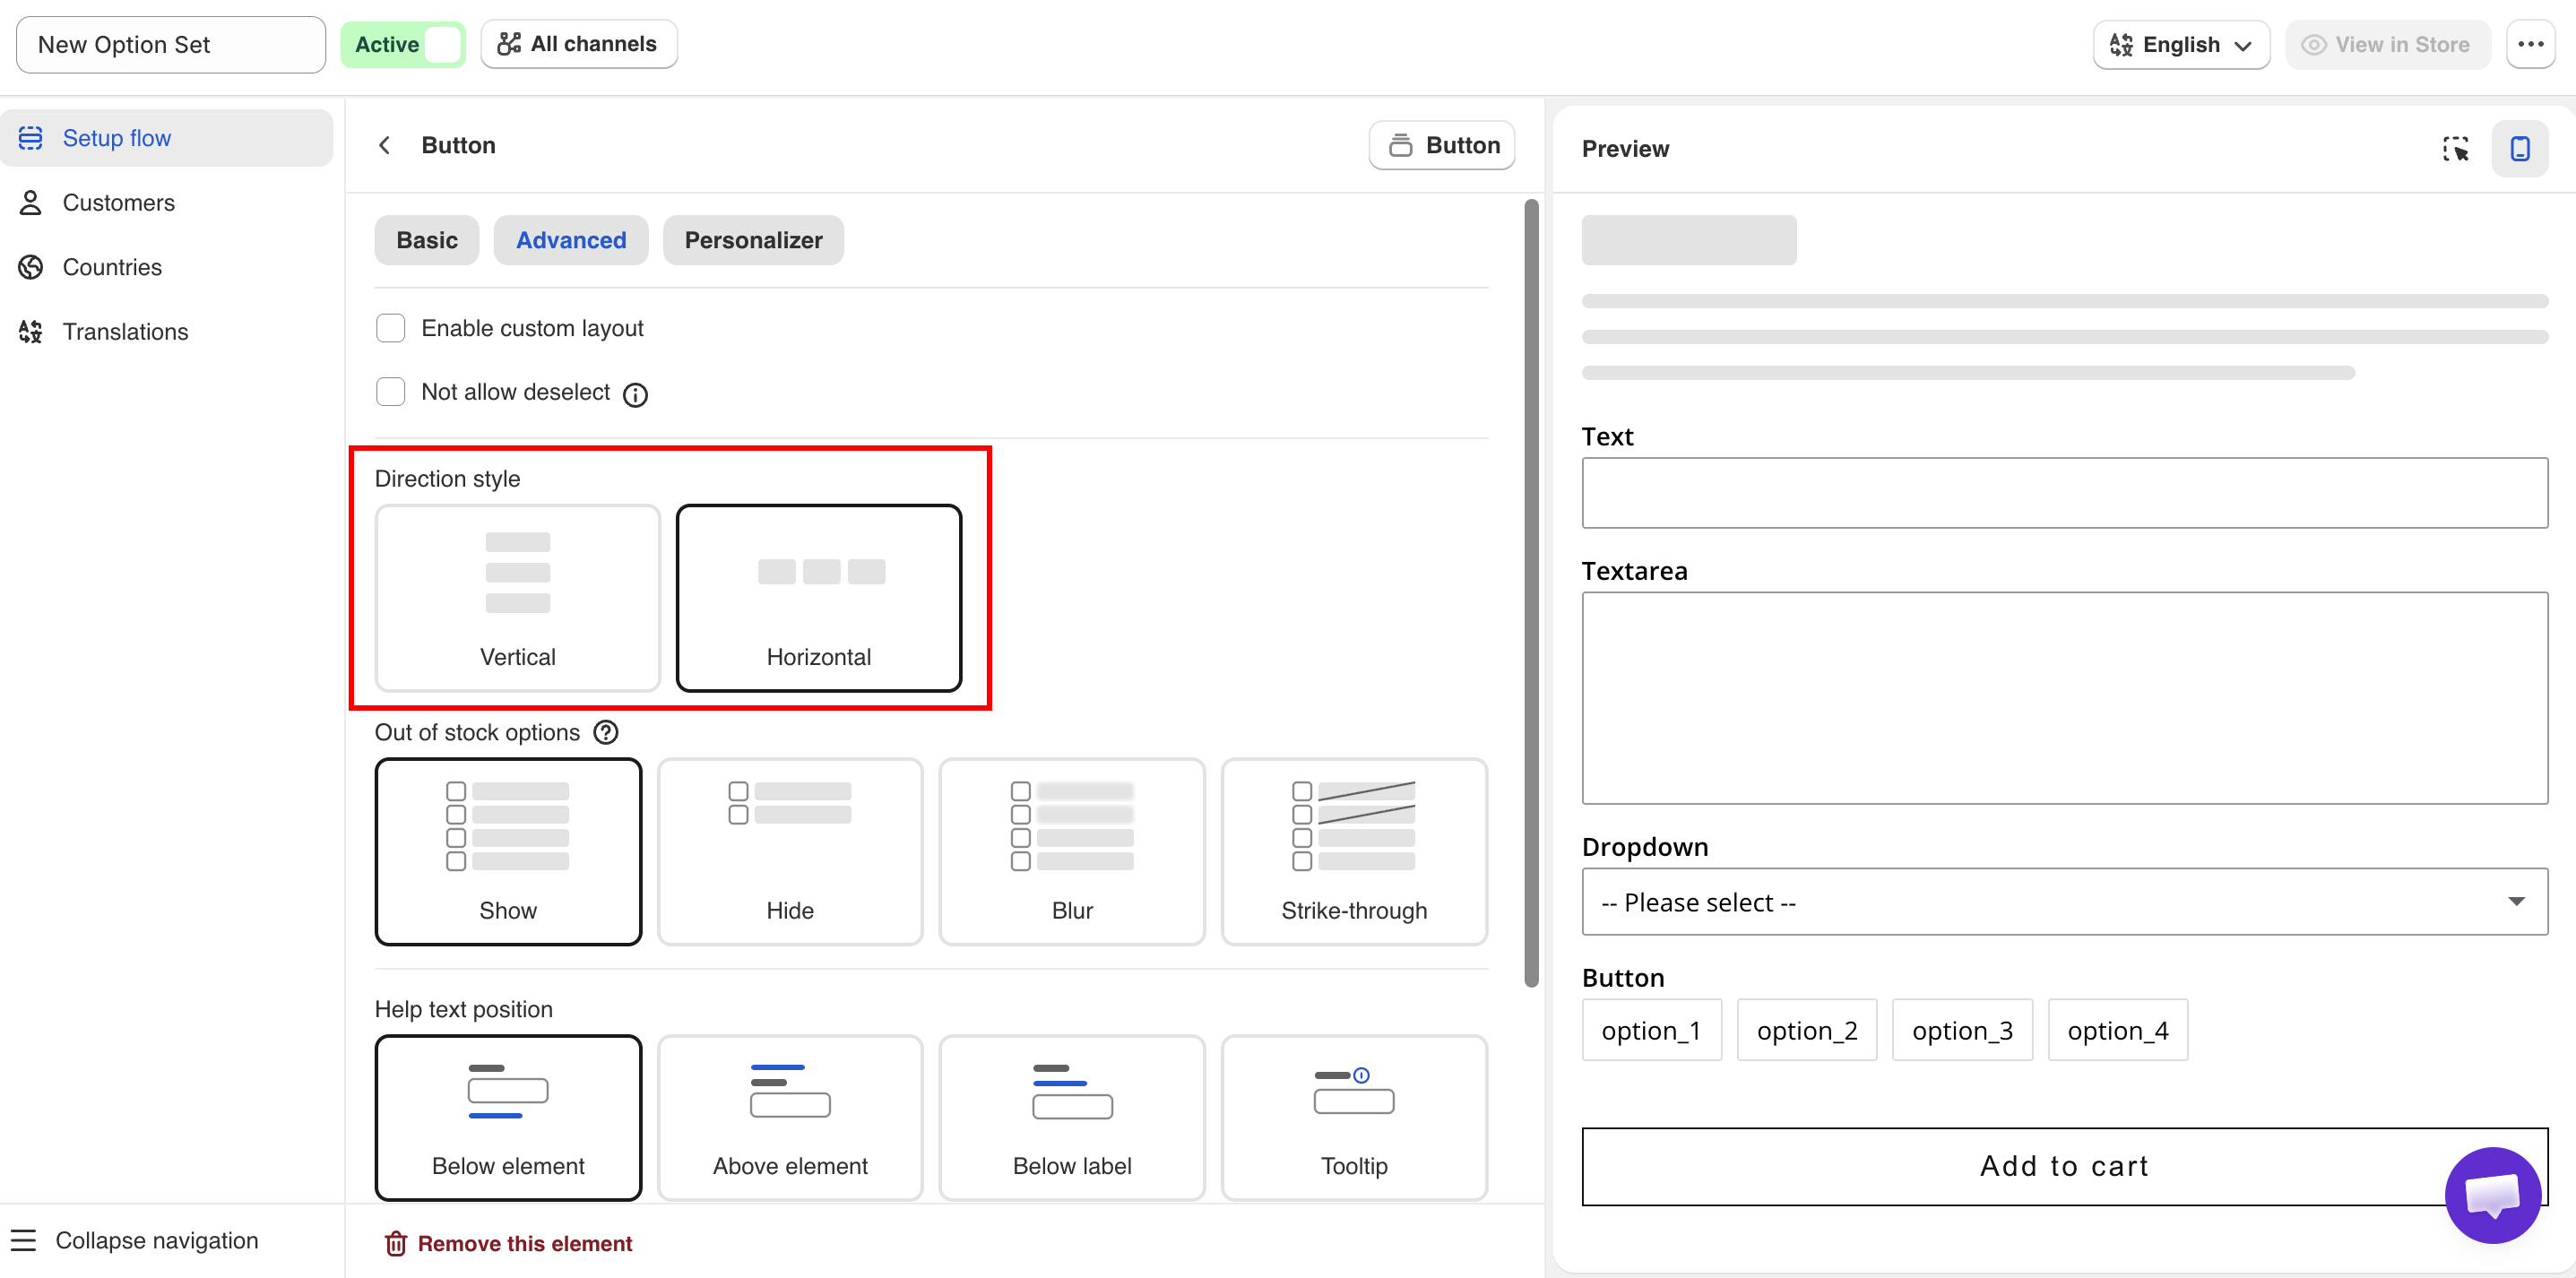The width and height of the screenshot is (2576, 1278).
Task: Click the info icon next to Not allow deselect
Action: pyautogui.click(x=635, y=394)
